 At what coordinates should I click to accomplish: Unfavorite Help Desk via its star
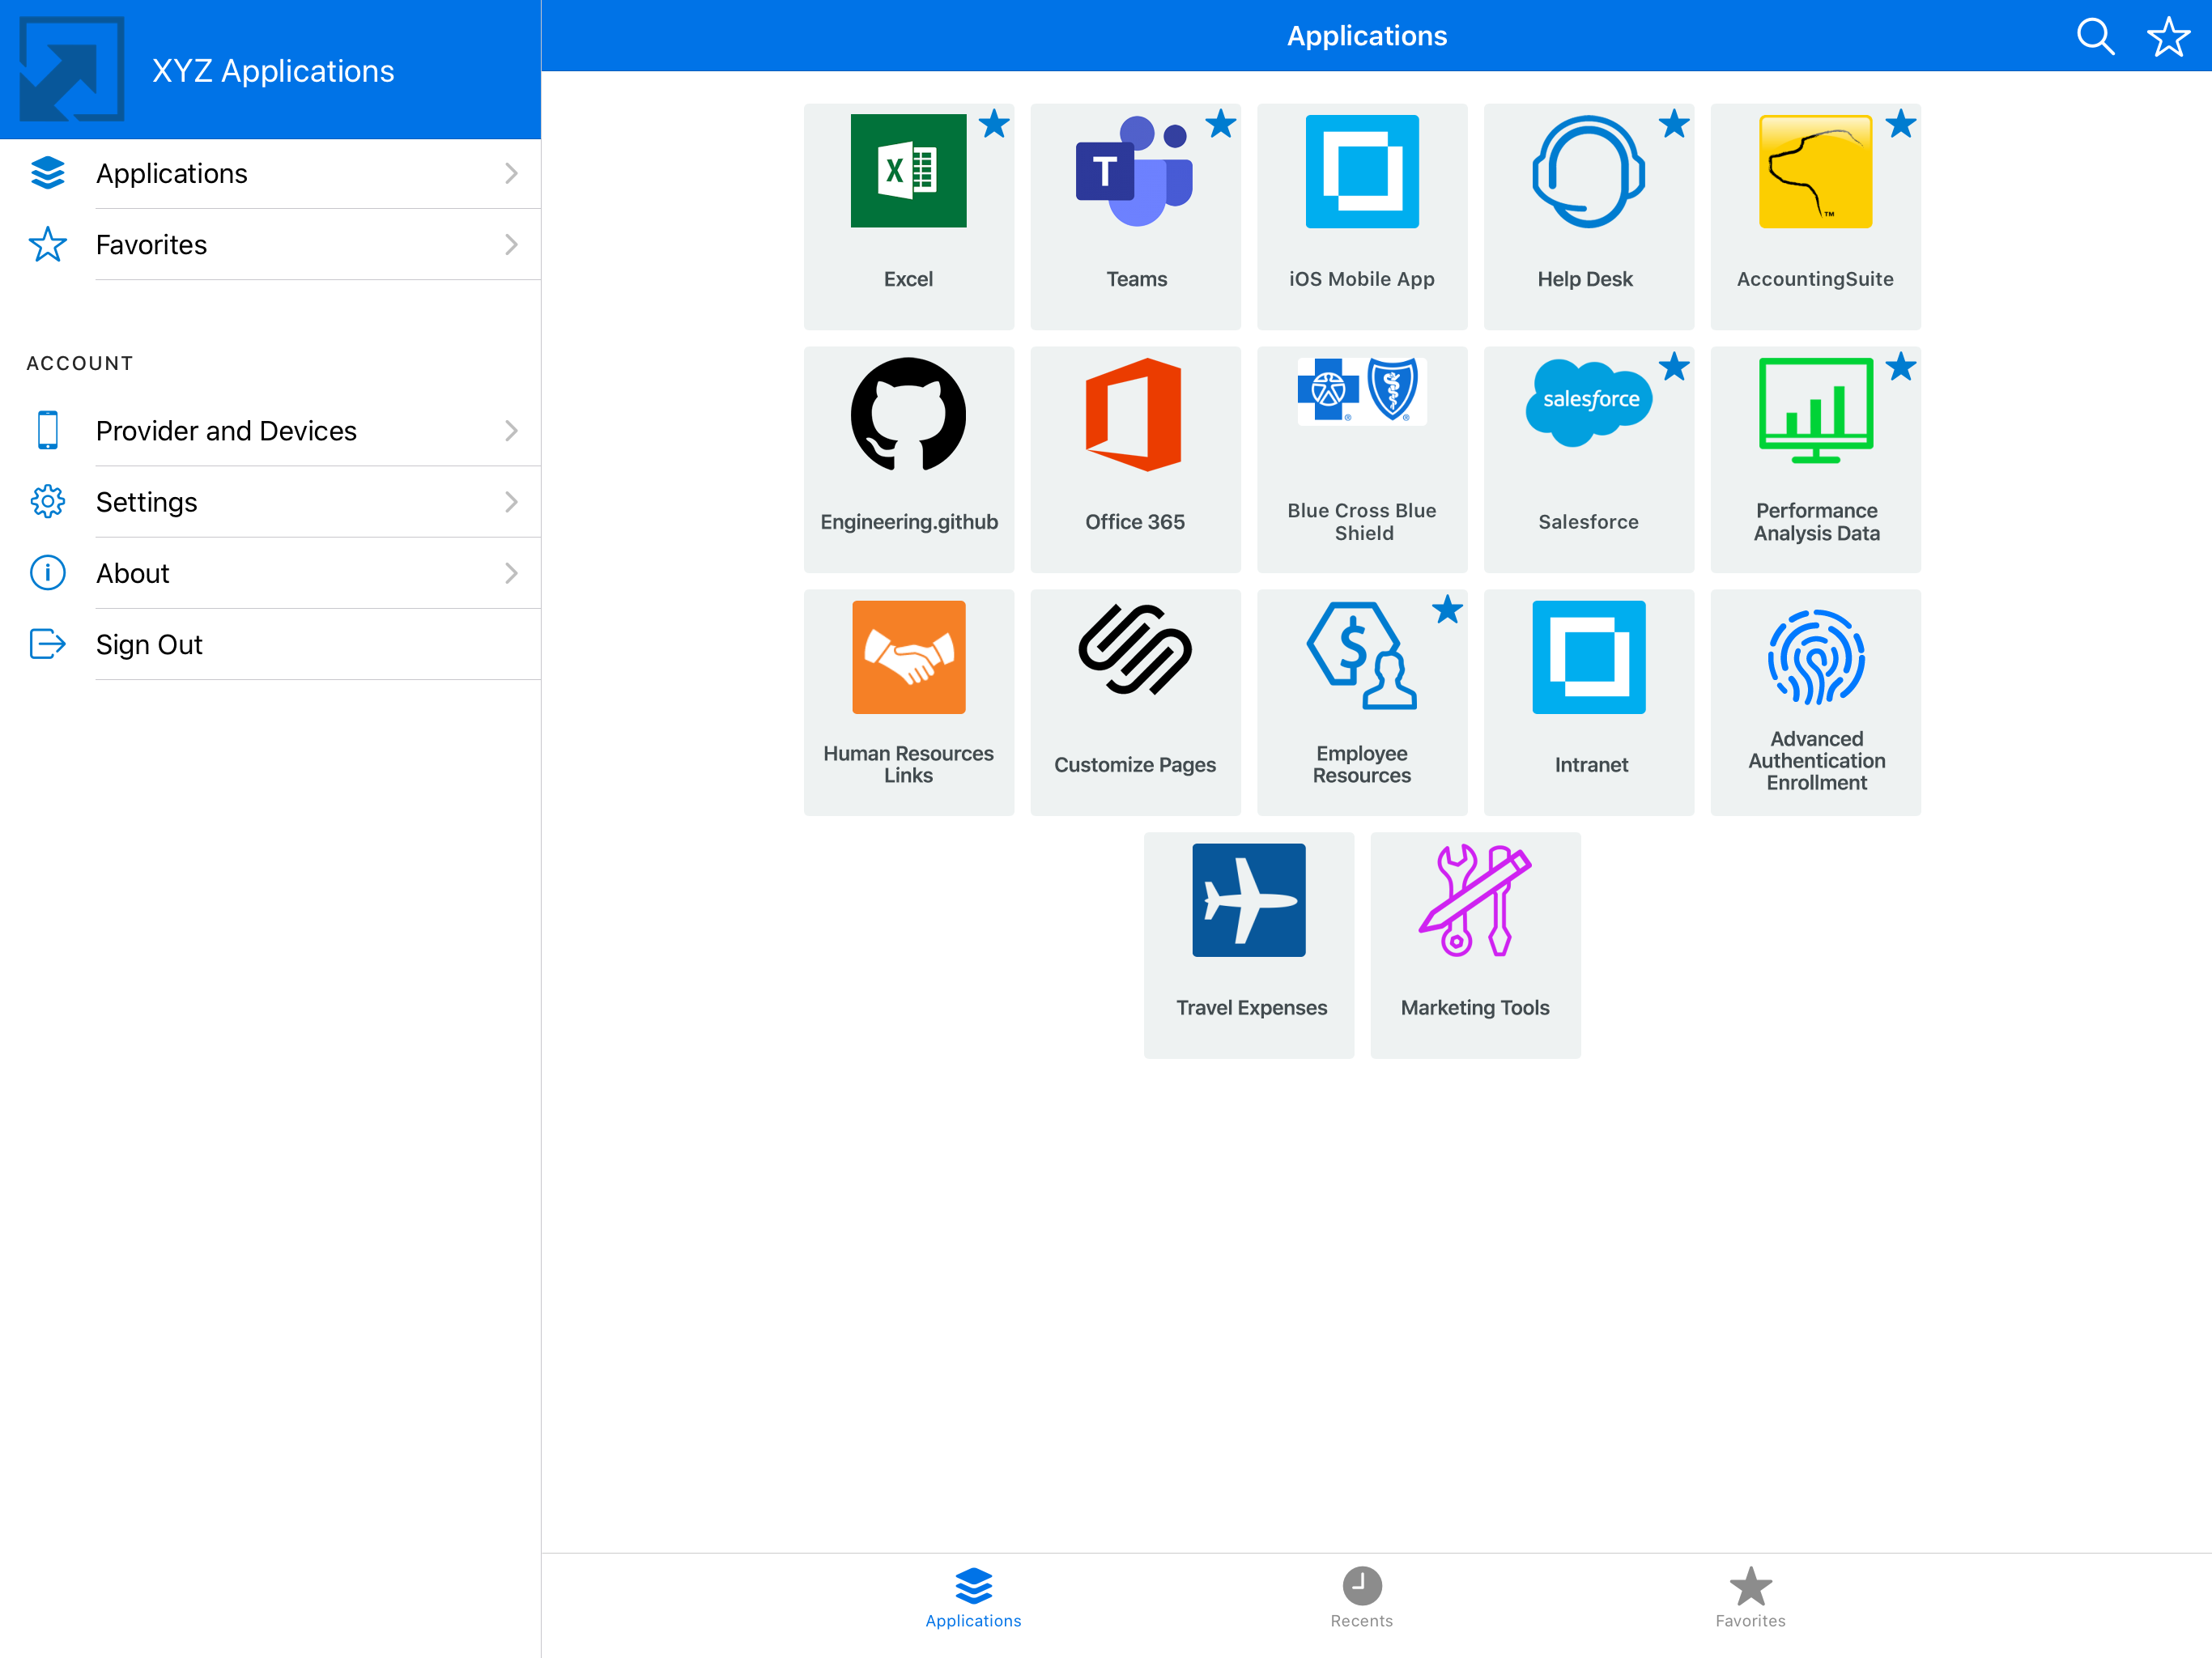coord(1674,124)
